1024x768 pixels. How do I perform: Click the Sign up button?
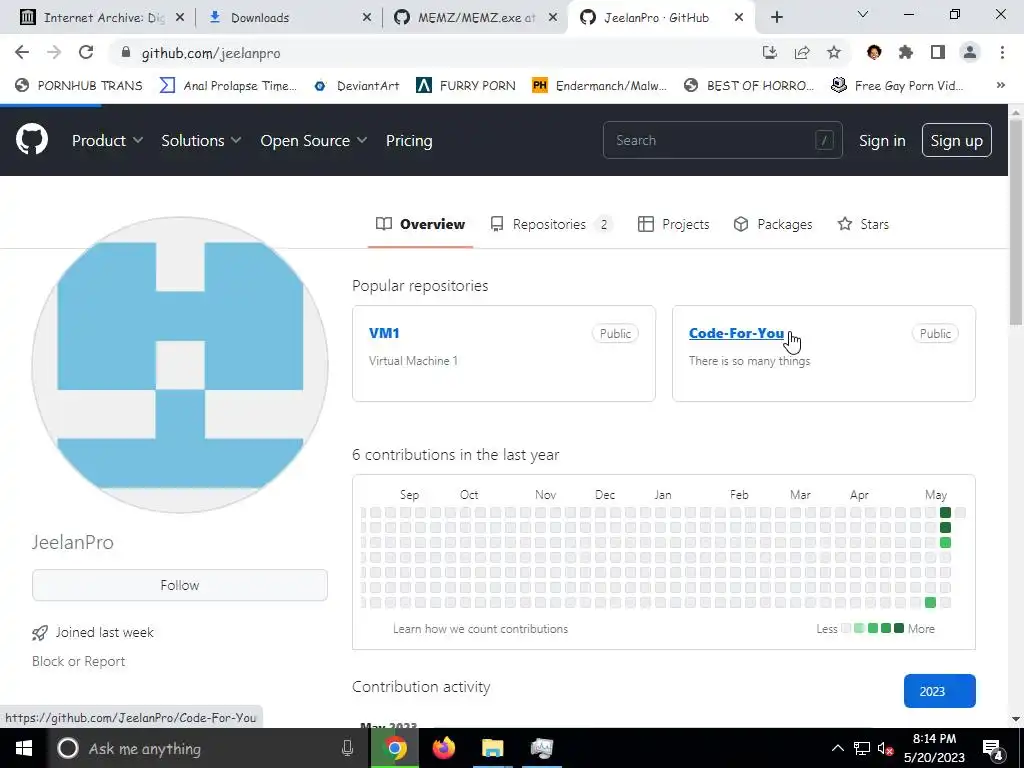[956, 140]
